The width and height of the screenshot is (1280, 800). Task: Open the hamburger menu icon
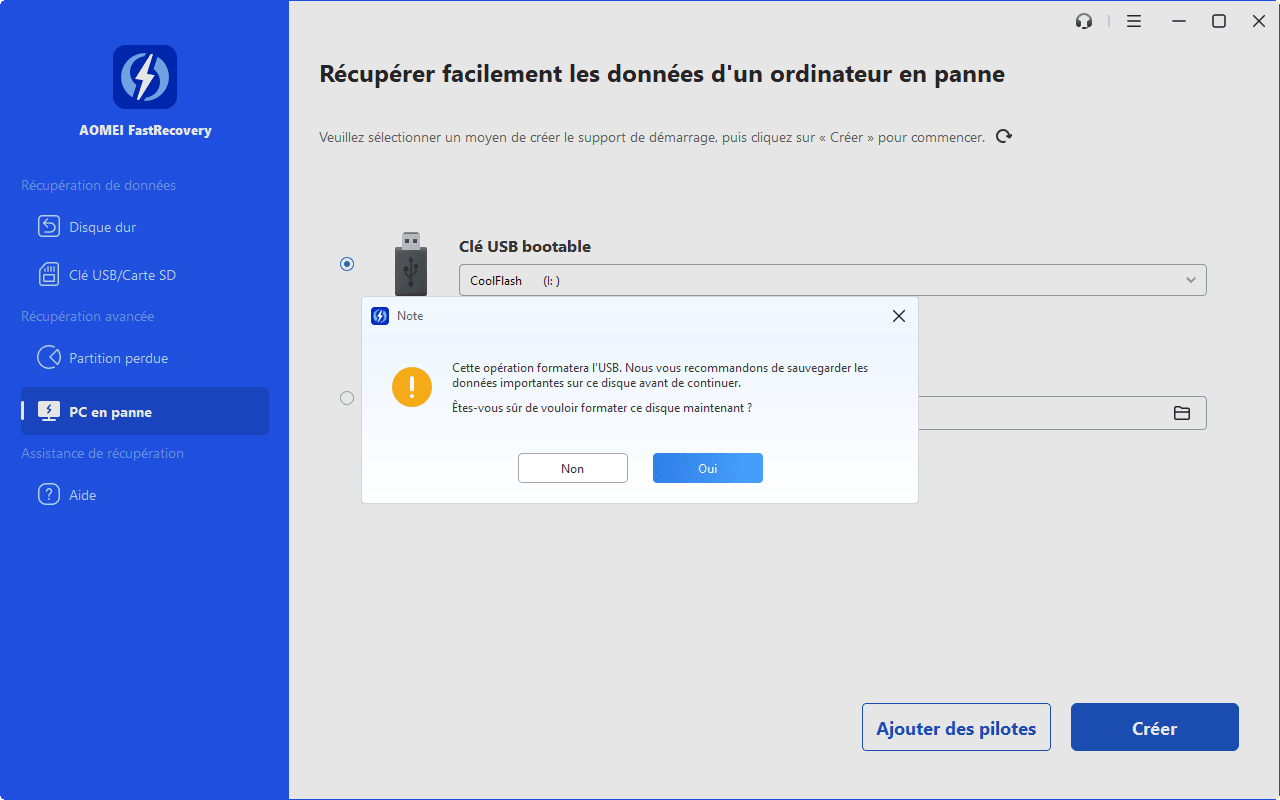pos(1134,21)
